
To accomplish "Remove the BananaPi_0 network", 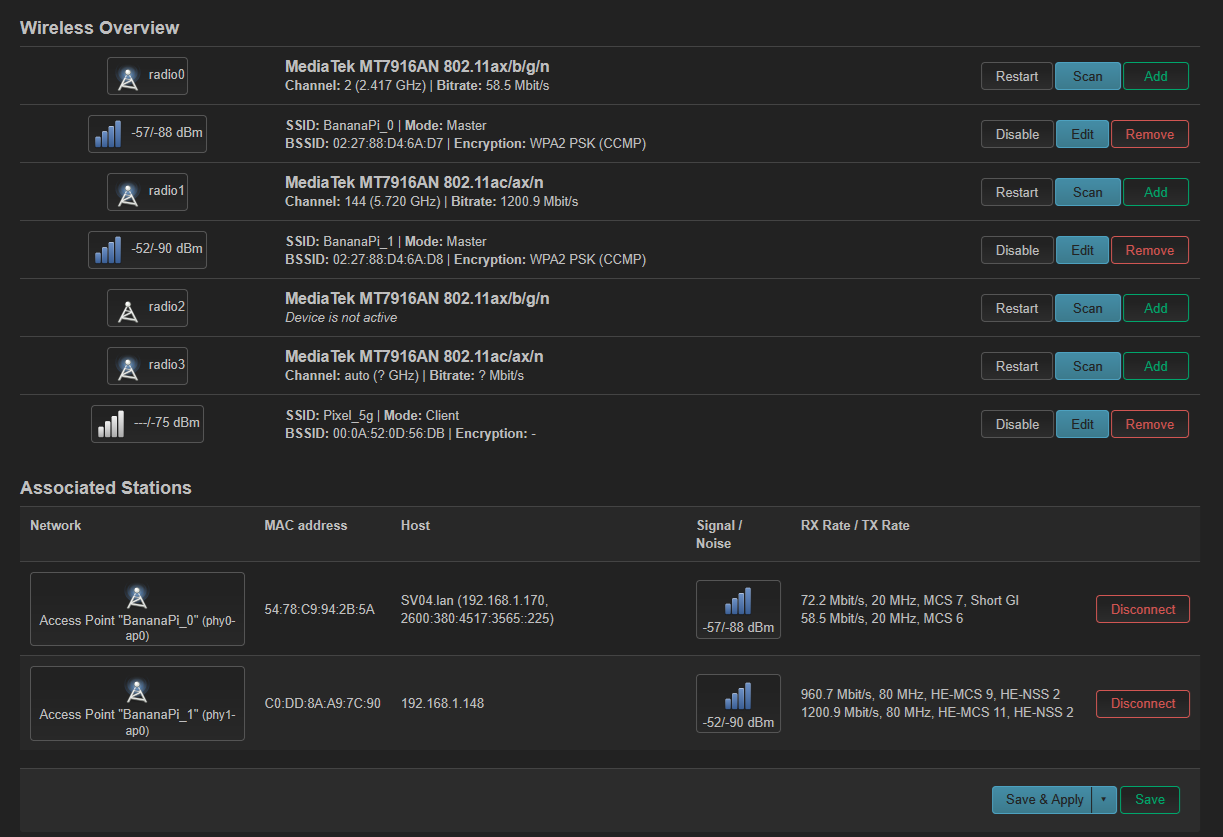I will click(1150, 134).
